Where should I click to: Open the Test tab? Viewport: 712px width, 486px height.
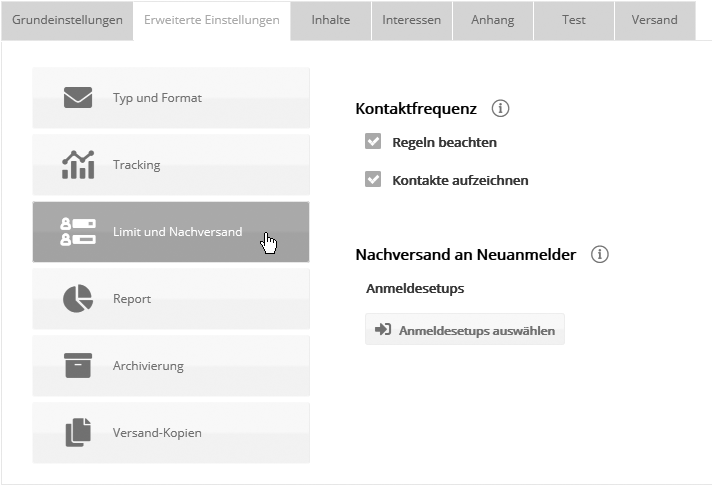(x=574, y=20)
